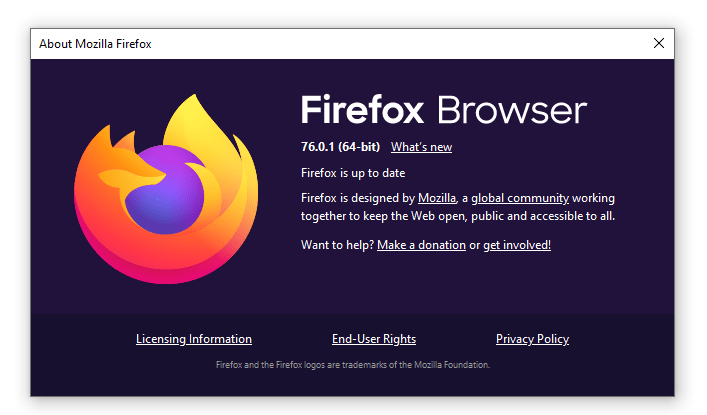Click the Firefox Browser heading
Image resolution: width=707 pixels, height=415 pixels.
444,110
